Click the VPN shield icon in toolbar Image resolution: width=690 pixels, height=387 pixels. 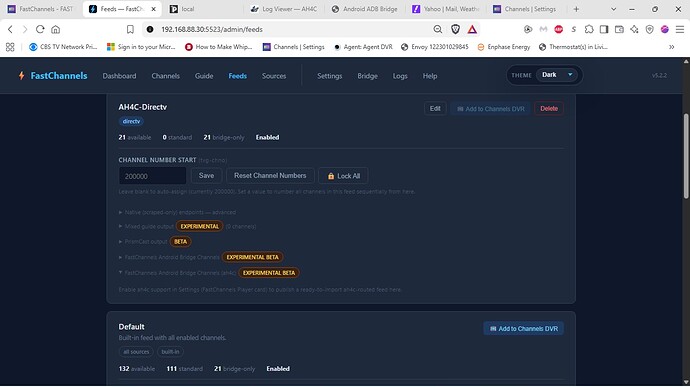point(650,29)
